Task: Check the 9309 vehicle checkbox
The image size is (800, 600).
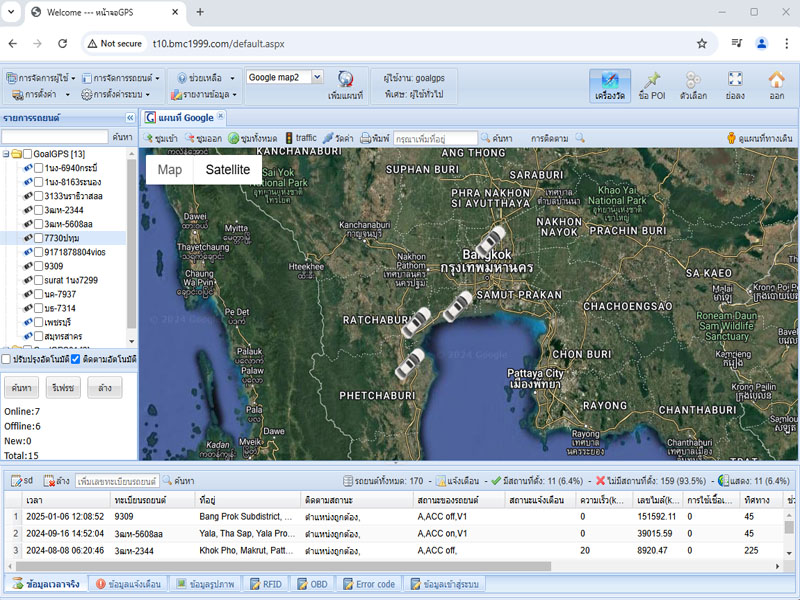Action: [x=38, y=266]
